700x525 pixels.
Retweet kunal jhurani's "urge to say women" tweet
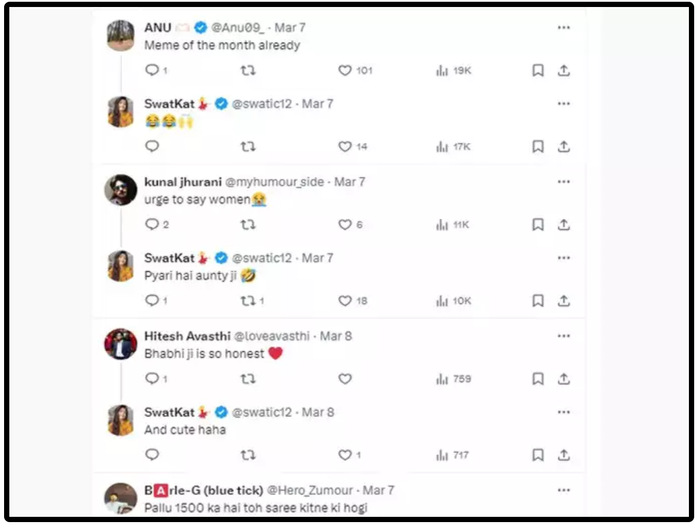pos(248,225)
